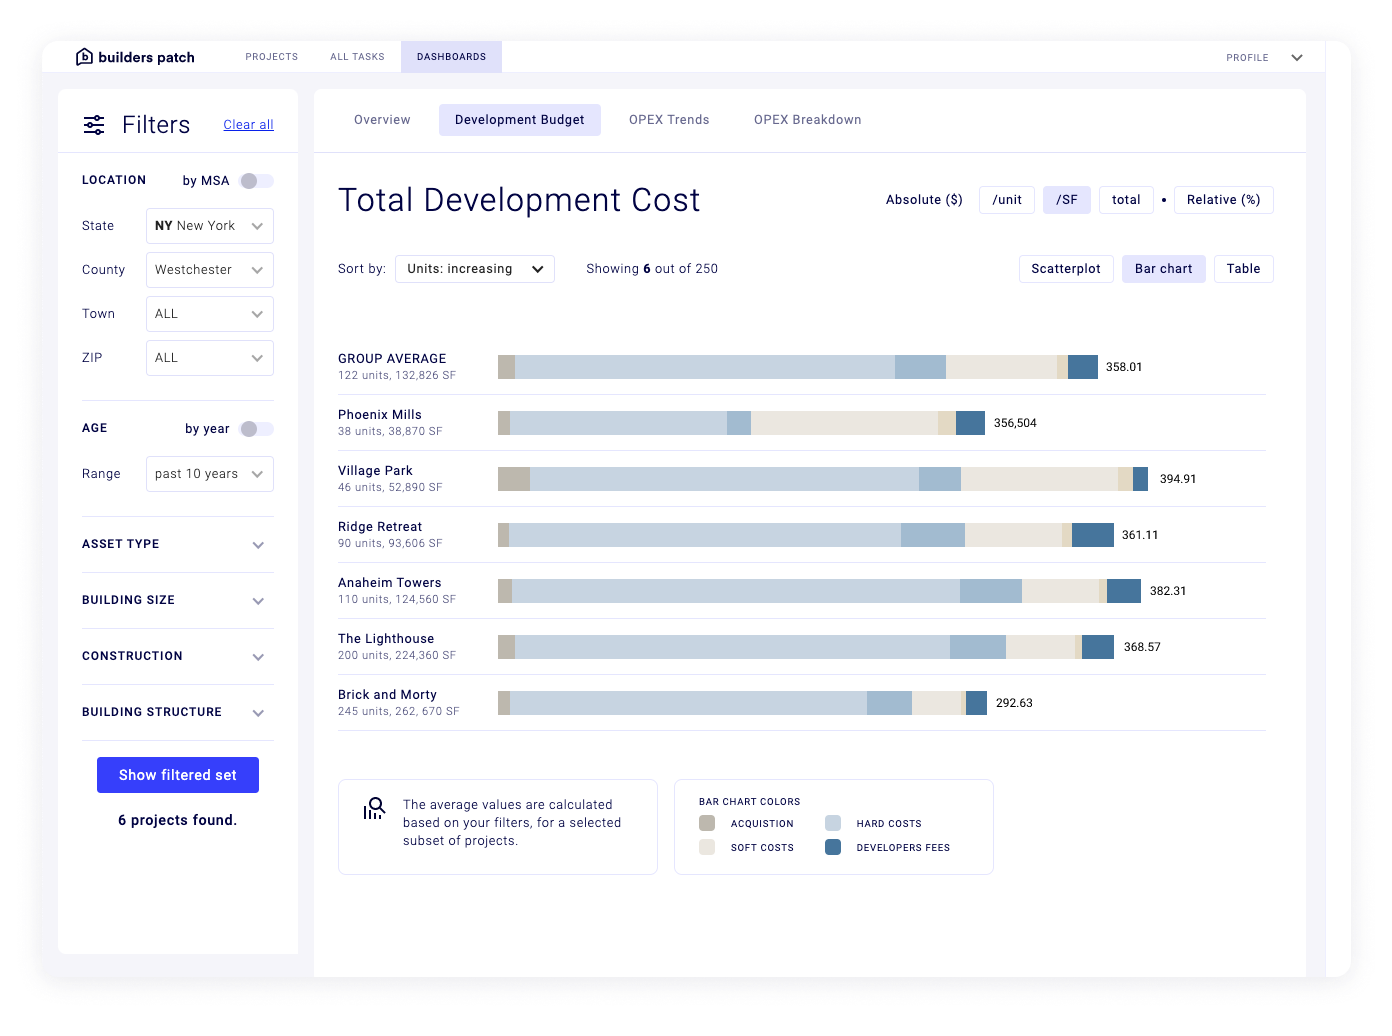Select Scatterplot chart view
Viewport: 1392px width, 1036px height.
[x=1066, y=268]
